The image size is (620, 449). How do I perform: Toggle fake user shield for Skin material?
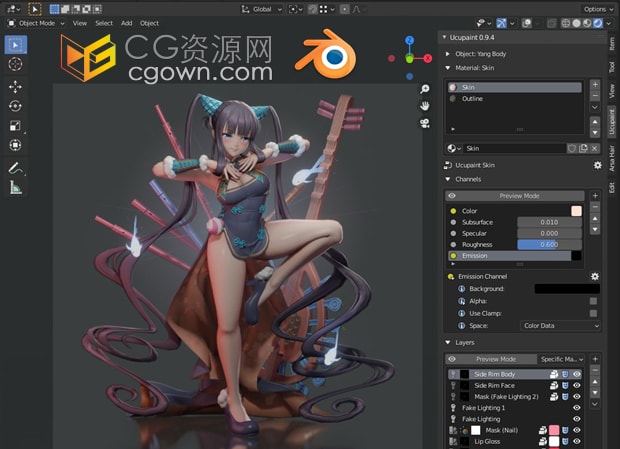[x=572, y=148]
